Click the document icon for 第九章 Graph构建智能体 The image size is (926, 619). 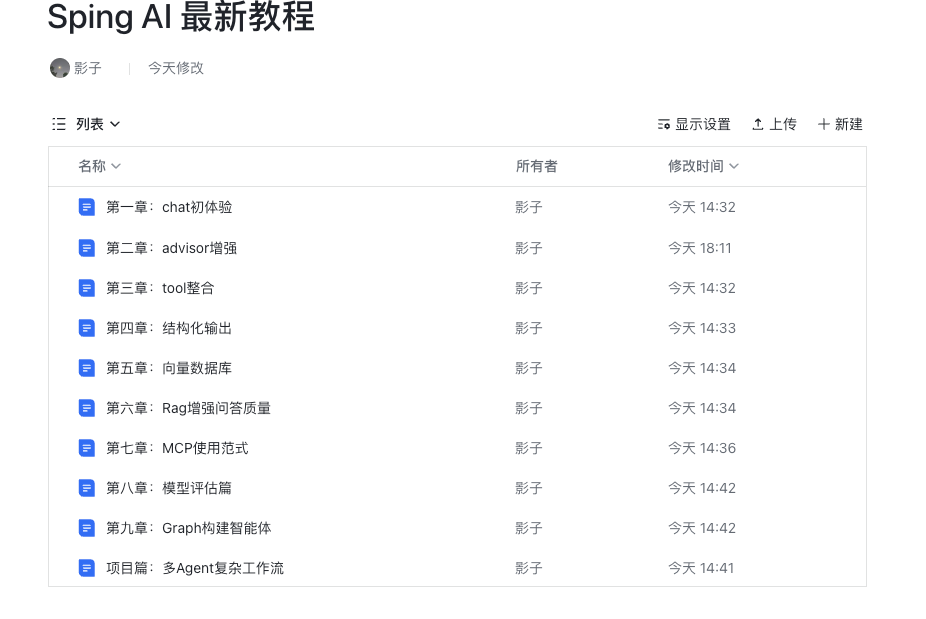click(x=87, y=528)
